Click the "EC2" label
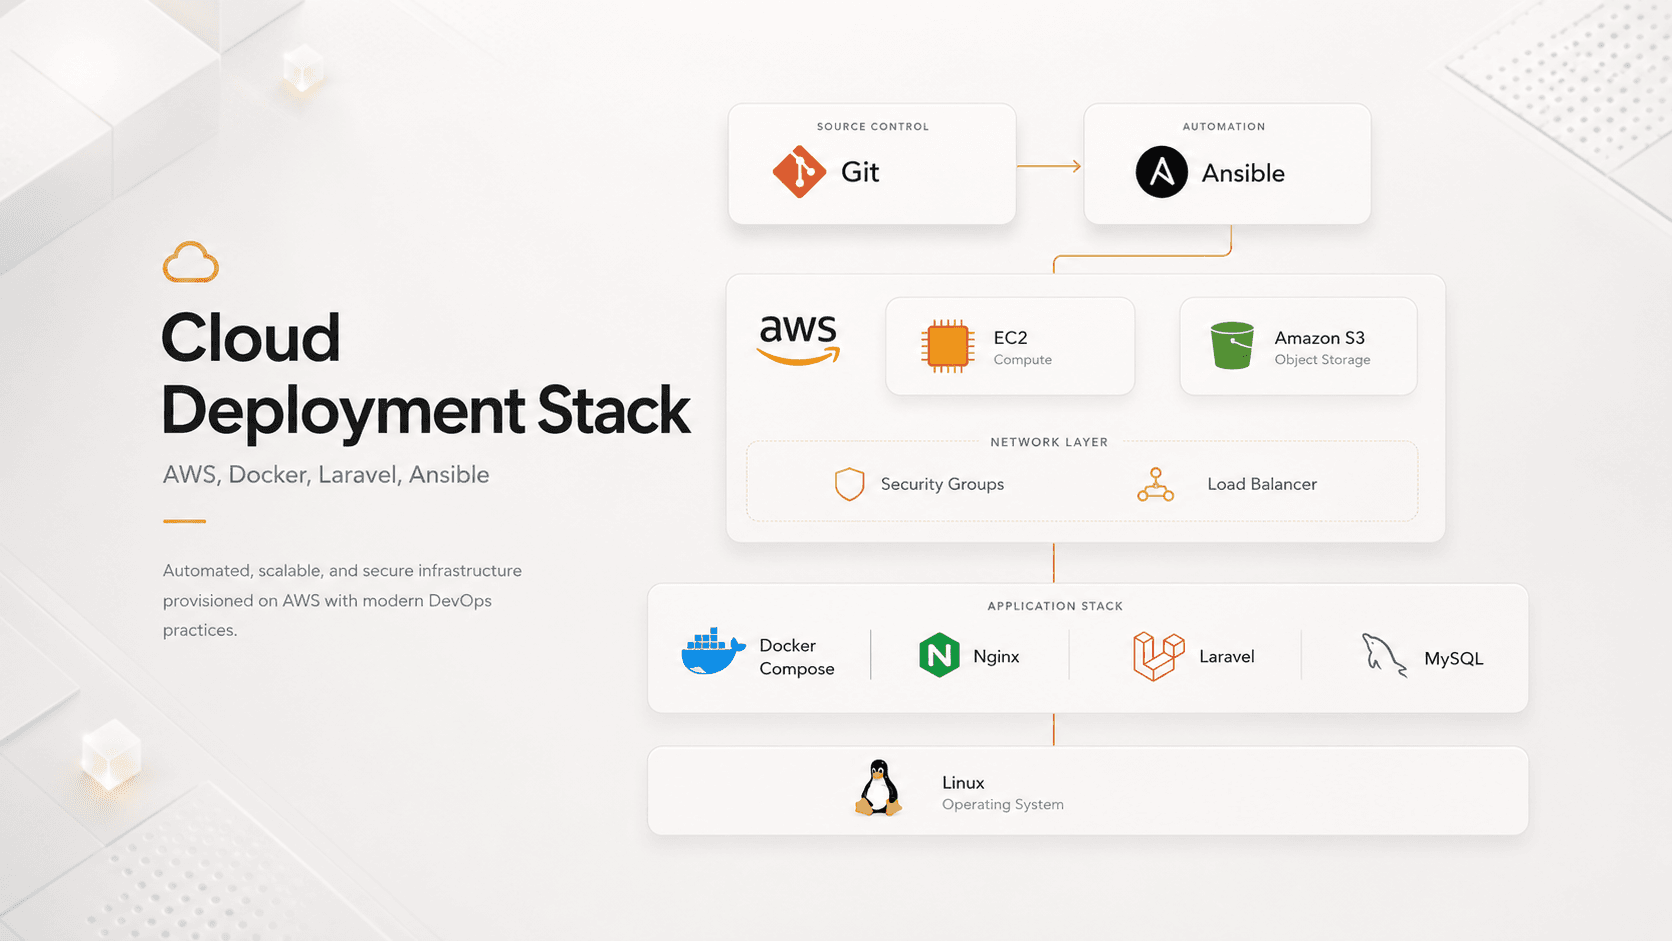1672x941 pixels. pos(1010,338)
